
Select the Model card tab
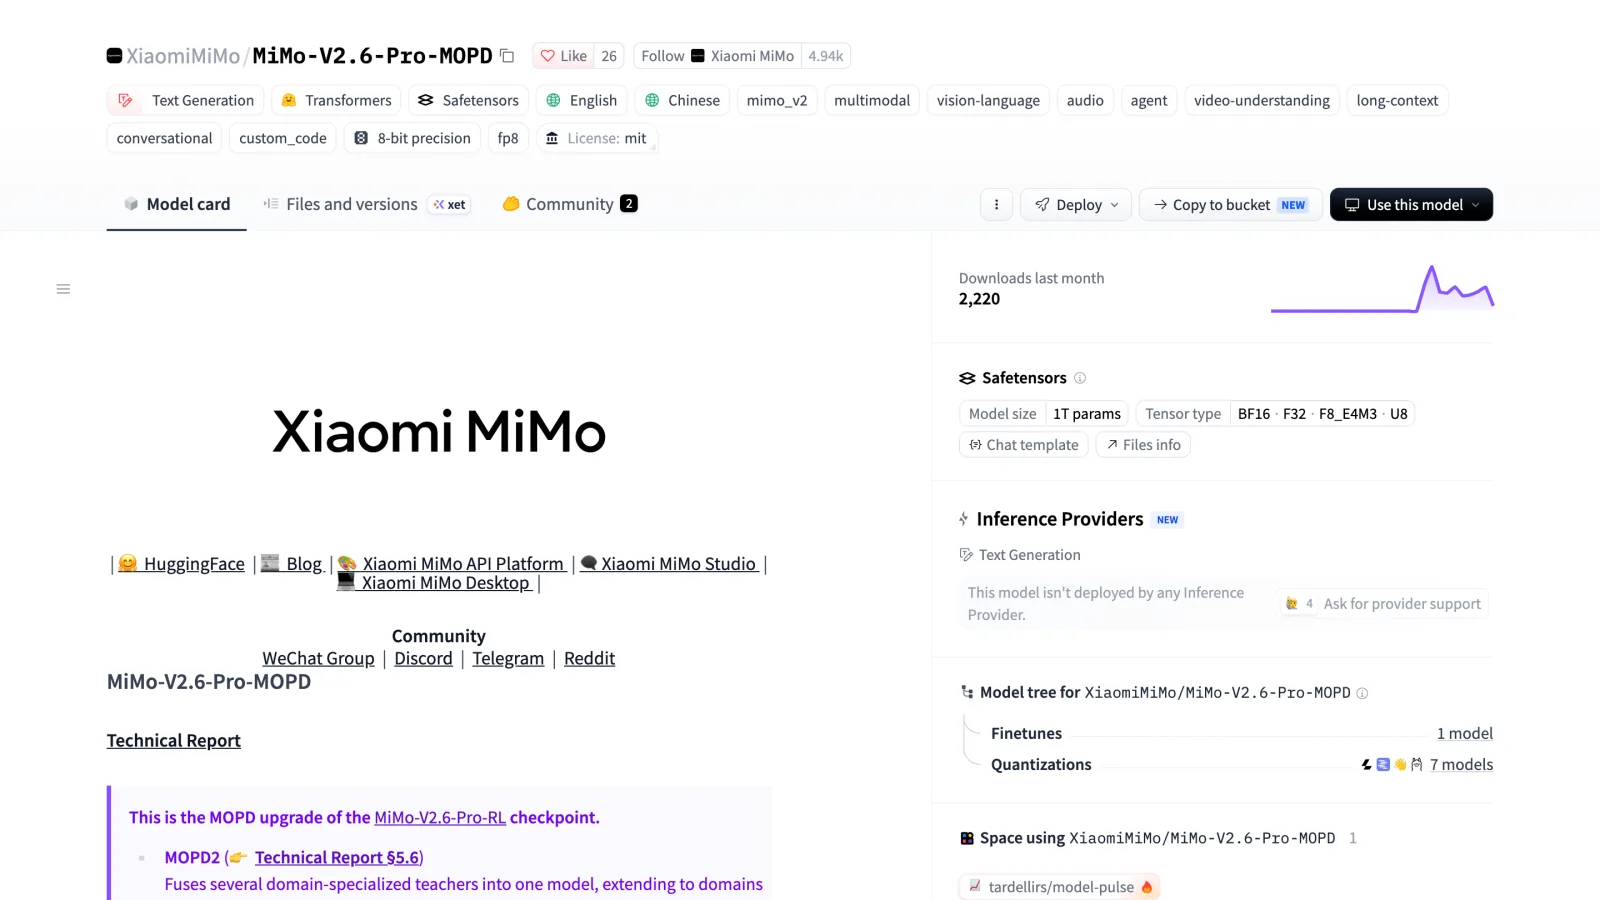pyautogui.click(x=177, y=204)
